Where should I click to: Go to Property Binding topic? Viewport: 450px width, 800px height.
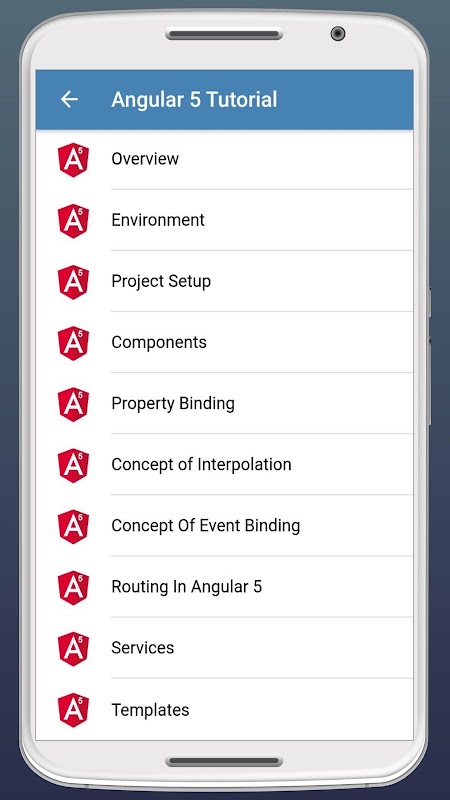pyautogui.click(x=224, y=404)
